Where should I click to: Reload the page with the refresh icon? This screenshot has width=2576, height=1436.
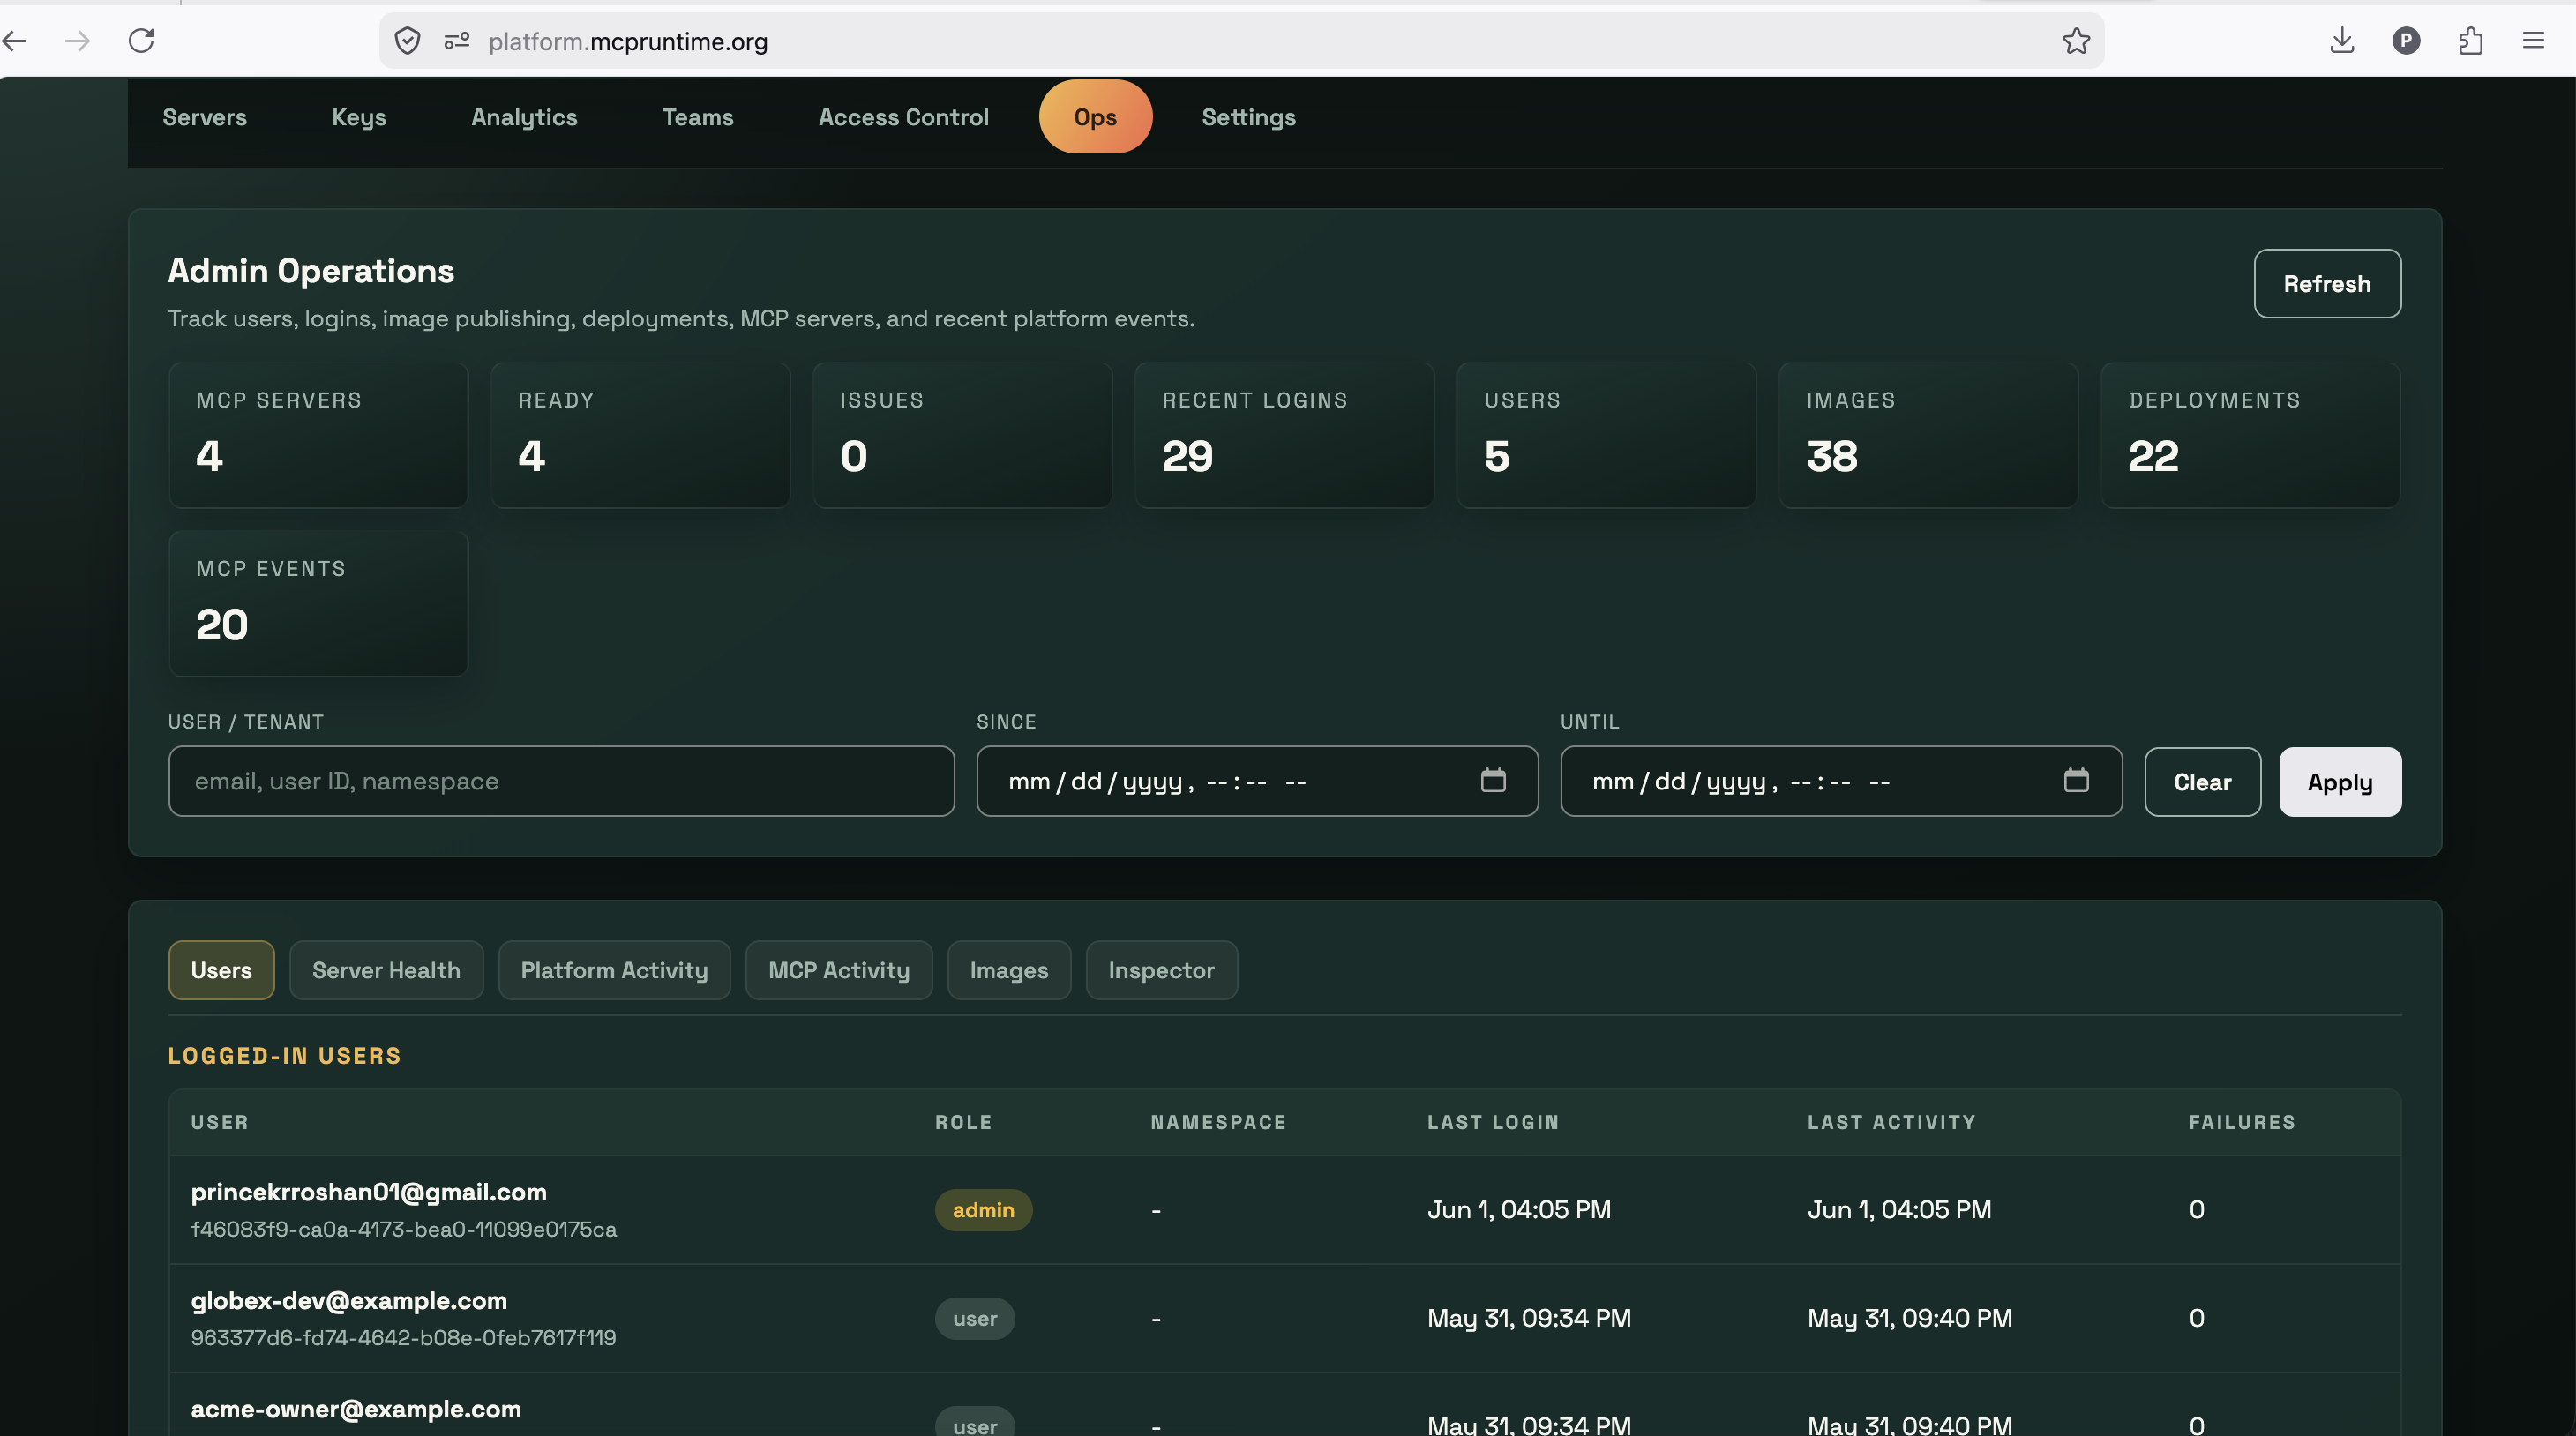click(x=141, y=41)
